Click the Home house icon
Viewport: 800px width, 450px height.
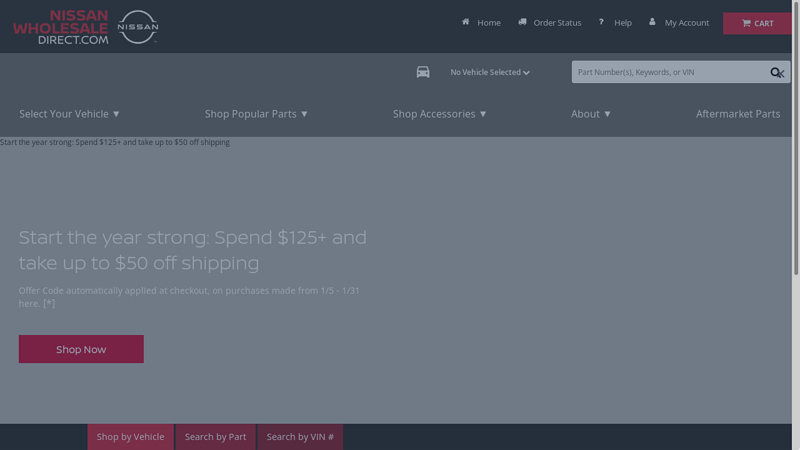coord(466,22)
